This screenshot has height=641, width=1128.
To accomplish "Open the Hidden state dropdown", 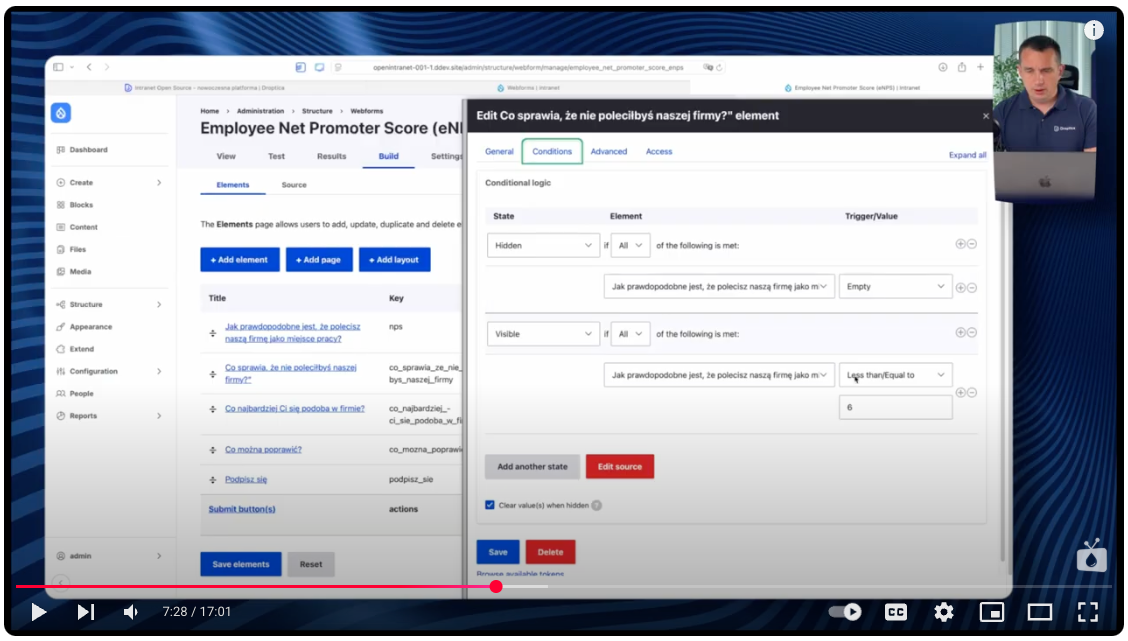I will pyautogui.click(x=543, y=245).
